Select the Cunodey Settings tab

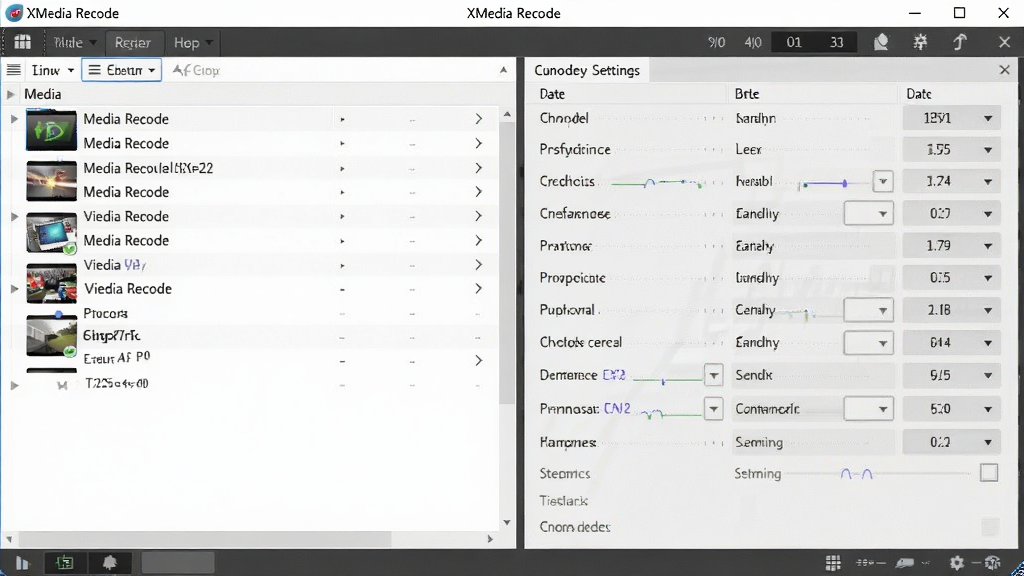click(586, 70)
